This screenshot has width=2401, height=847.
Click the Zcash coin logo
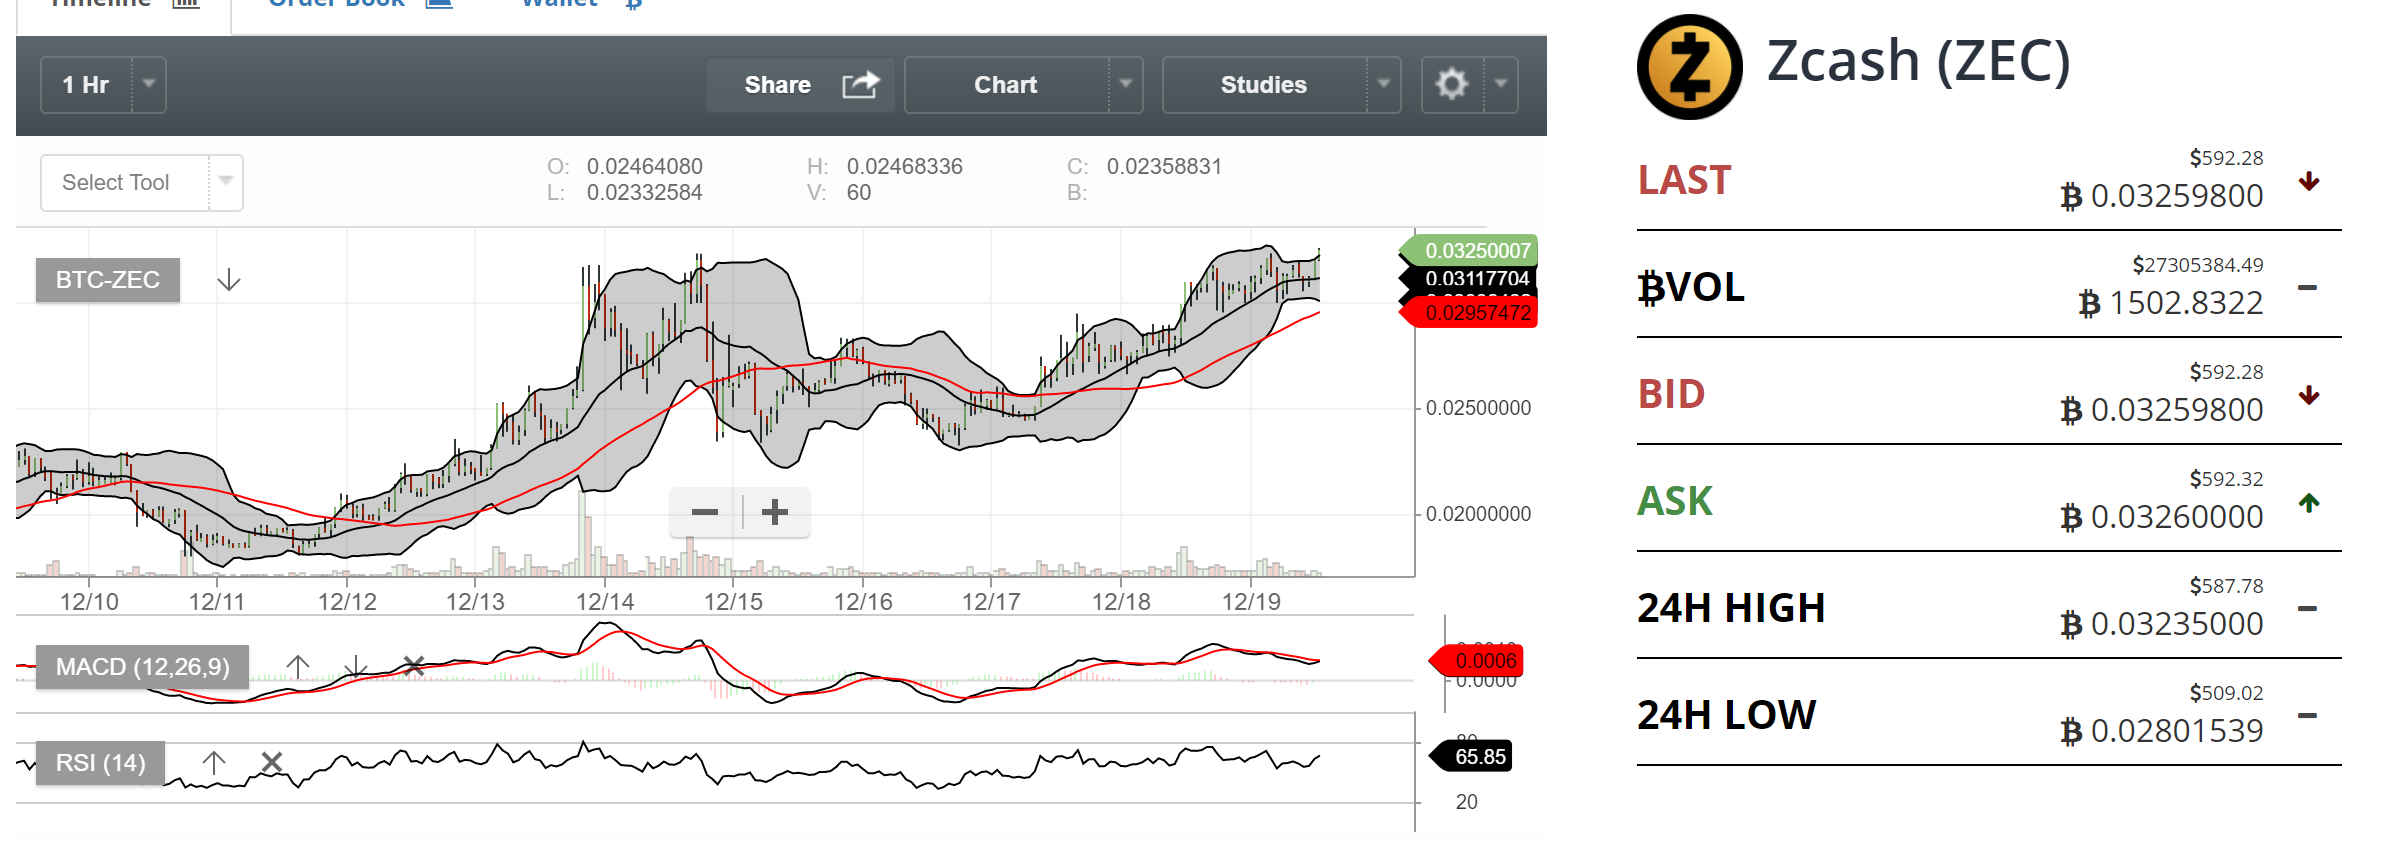point(1690,67)
